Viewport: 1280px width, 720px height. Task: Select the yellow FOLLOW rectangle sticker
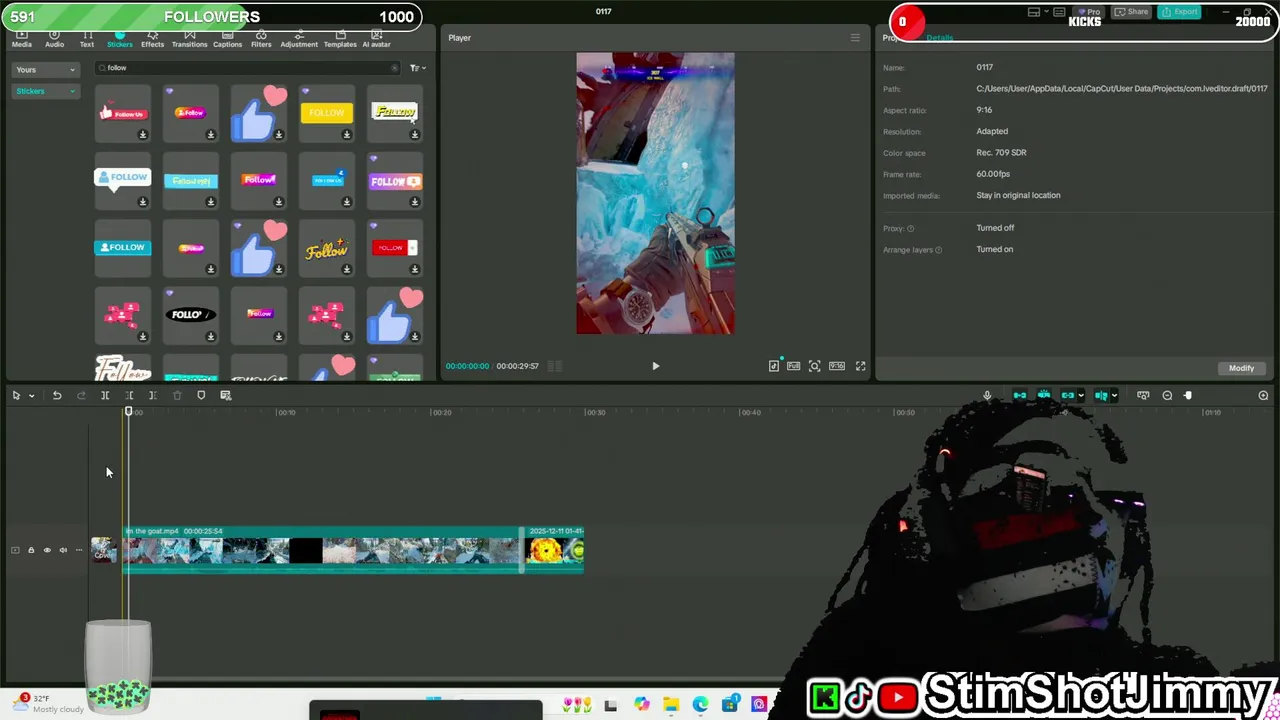click(326, 112)
